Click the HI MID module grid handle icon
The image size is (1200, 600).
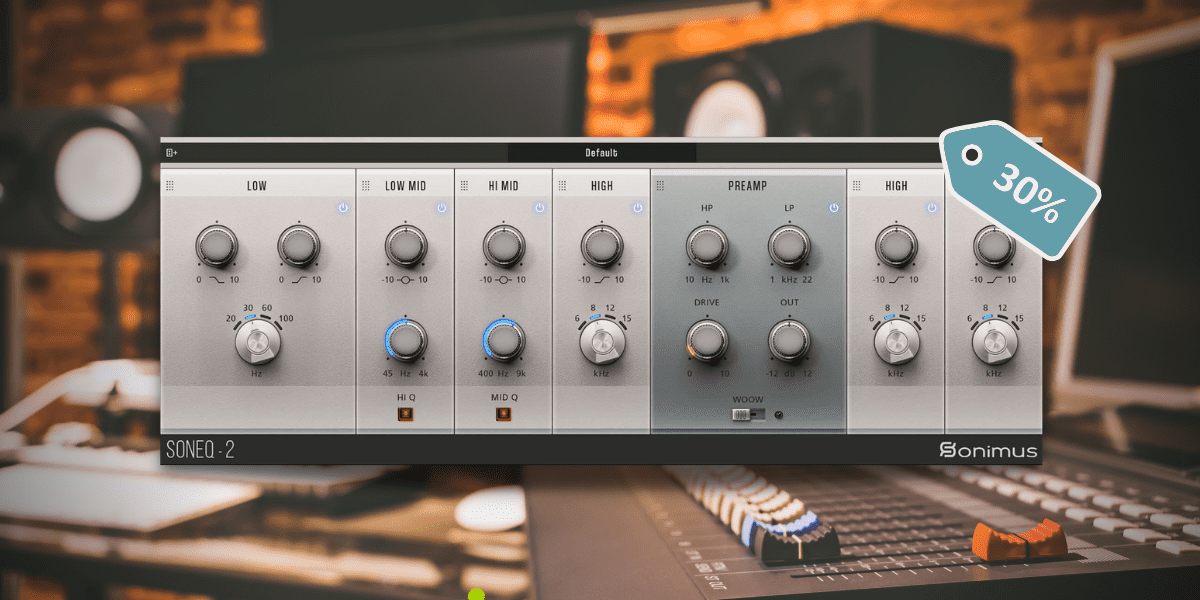coord(464,185)
